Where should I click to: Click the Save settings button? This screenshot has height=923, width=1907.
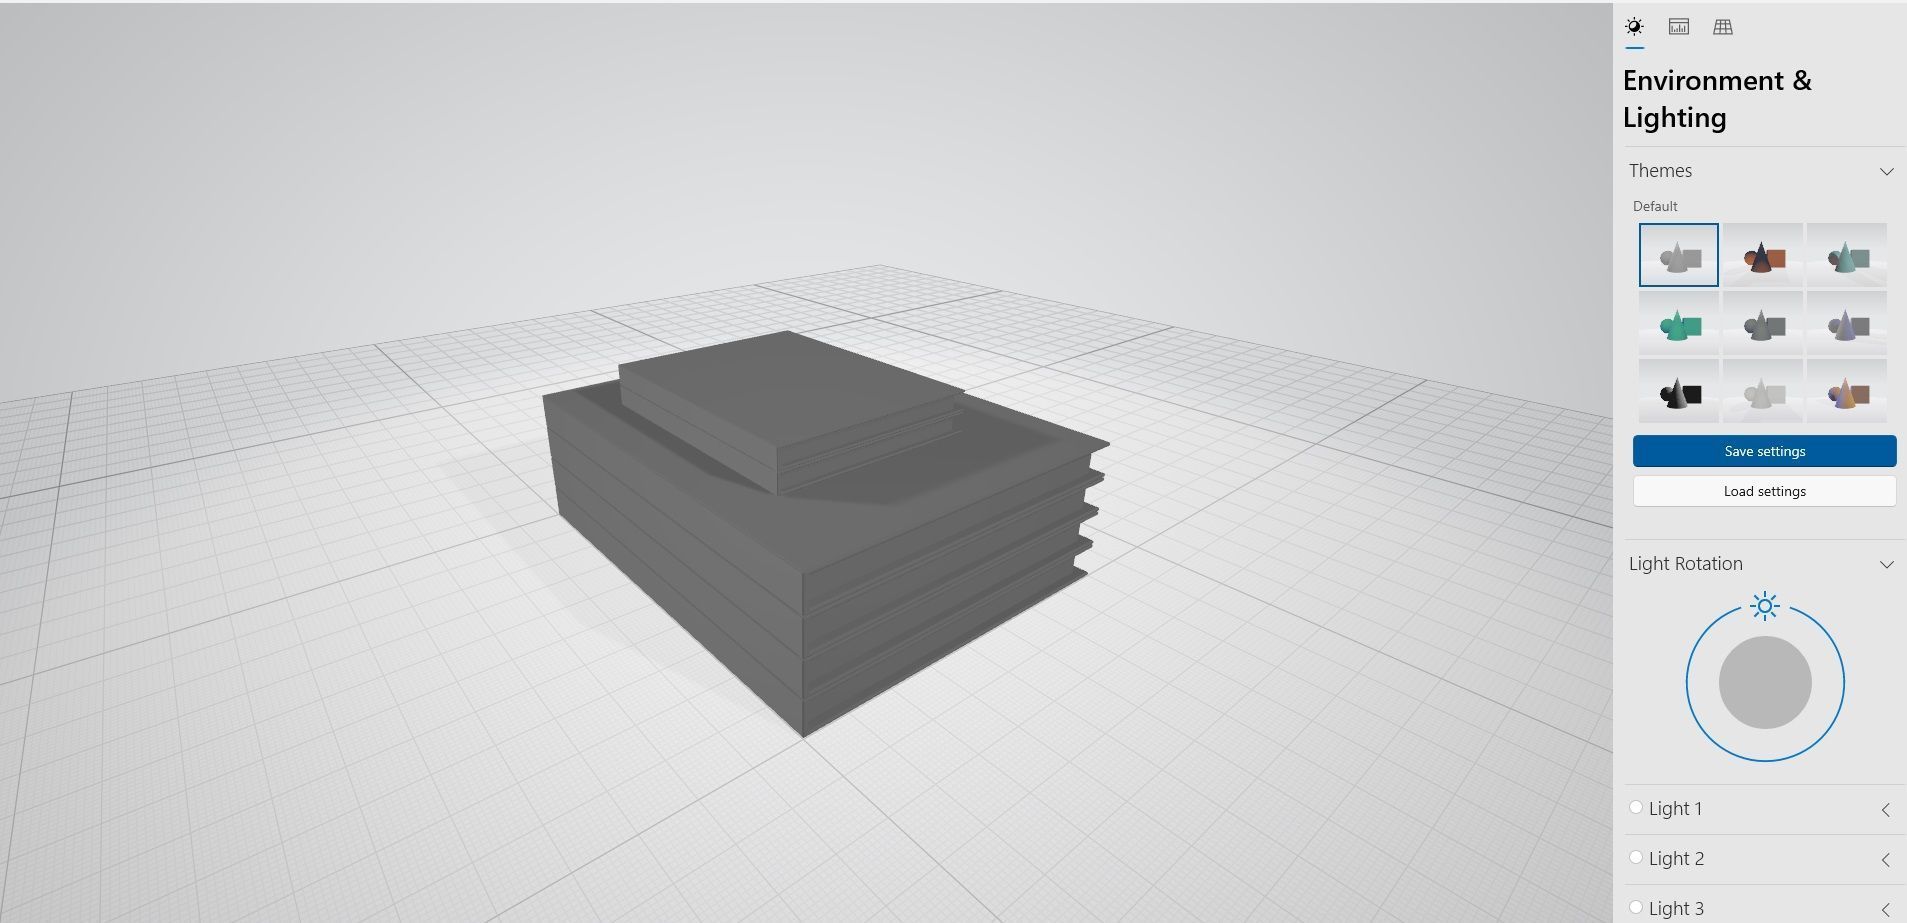(1765, 451)
